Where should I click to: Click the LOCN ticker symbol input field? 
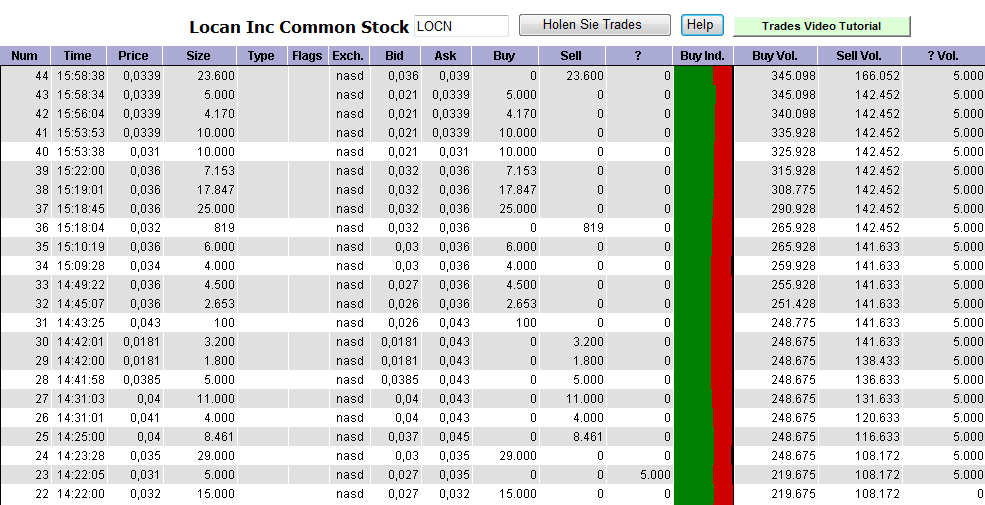pos(460,26)
